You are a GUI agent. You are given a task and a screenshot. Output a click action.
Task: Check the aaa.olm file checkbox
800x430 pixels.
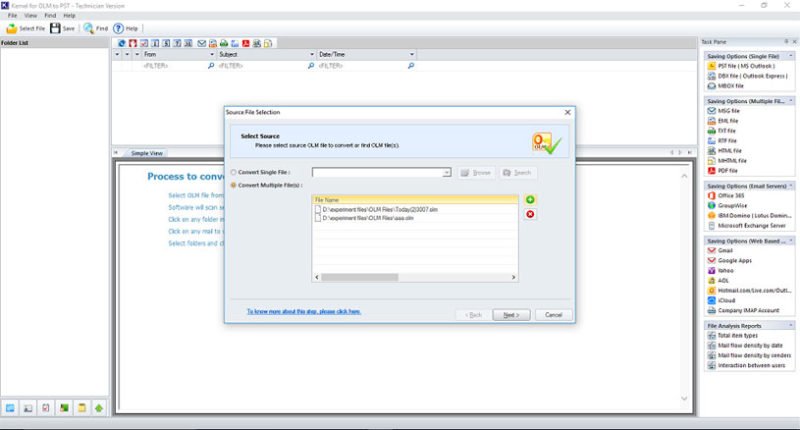318,218
